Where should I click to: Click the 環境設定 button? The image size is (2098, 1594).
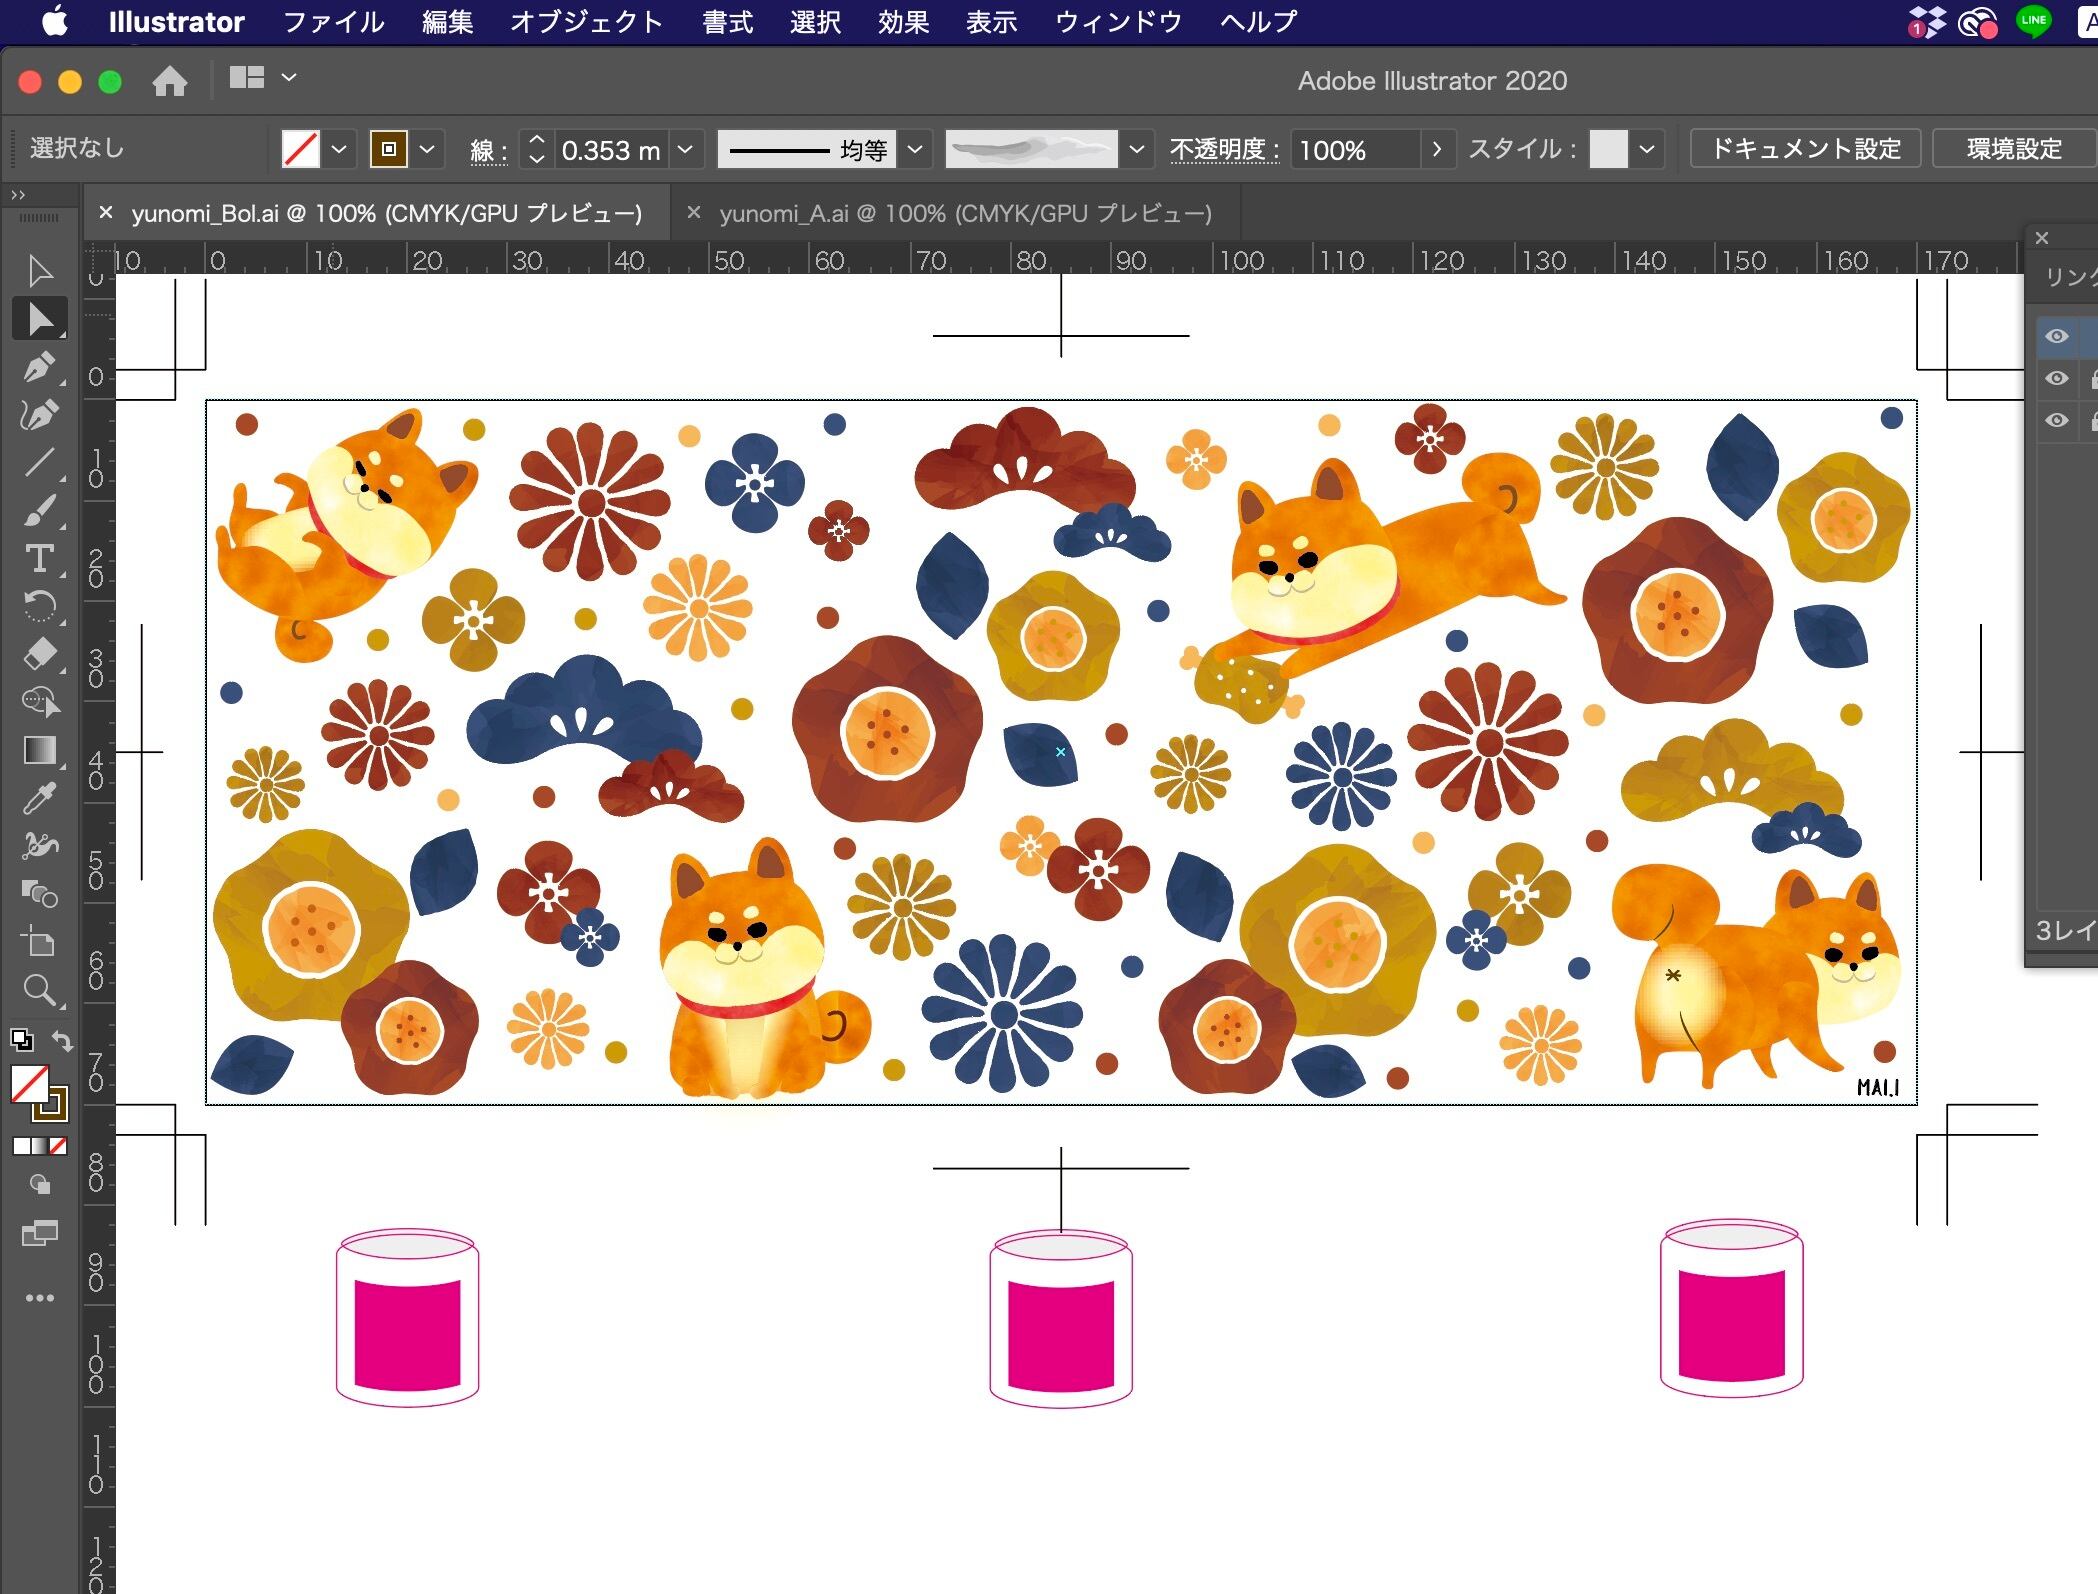[2014, 149]
